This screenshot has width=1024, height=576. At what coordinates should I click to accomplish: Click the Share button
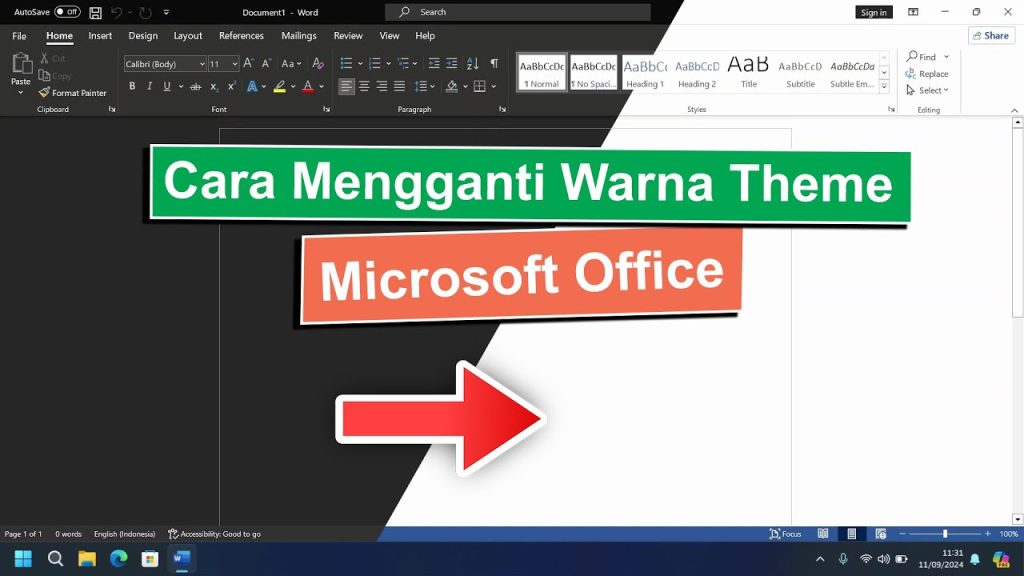pyautogui.click(x=991, y=36)
